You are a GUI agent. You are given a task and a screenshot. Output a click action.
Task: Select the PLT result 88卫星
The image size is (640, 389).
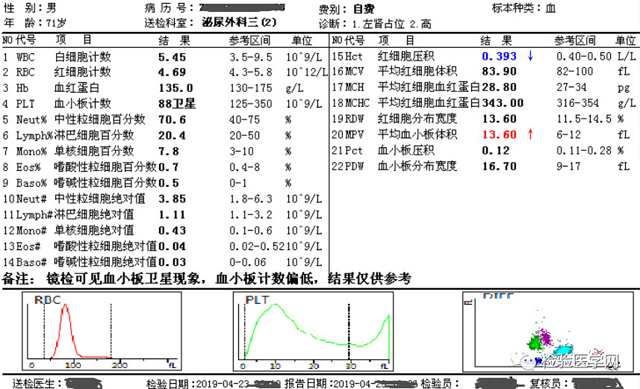point(177,104)
